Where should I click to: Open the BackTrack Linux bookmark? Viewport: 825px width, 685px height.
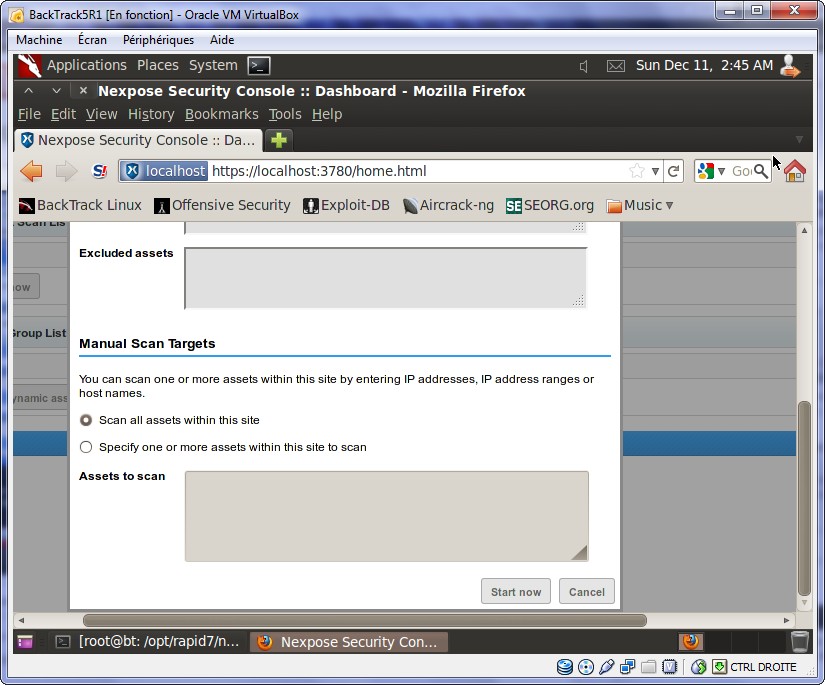click(80, 205)
